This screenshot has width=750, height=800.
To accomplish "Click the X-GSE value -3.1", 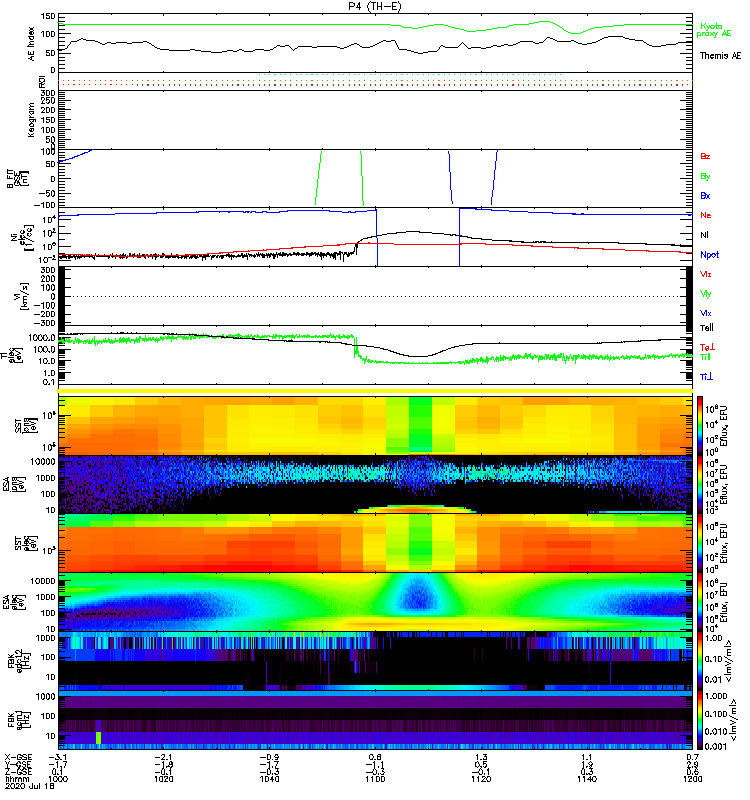I will pos(58,758).
